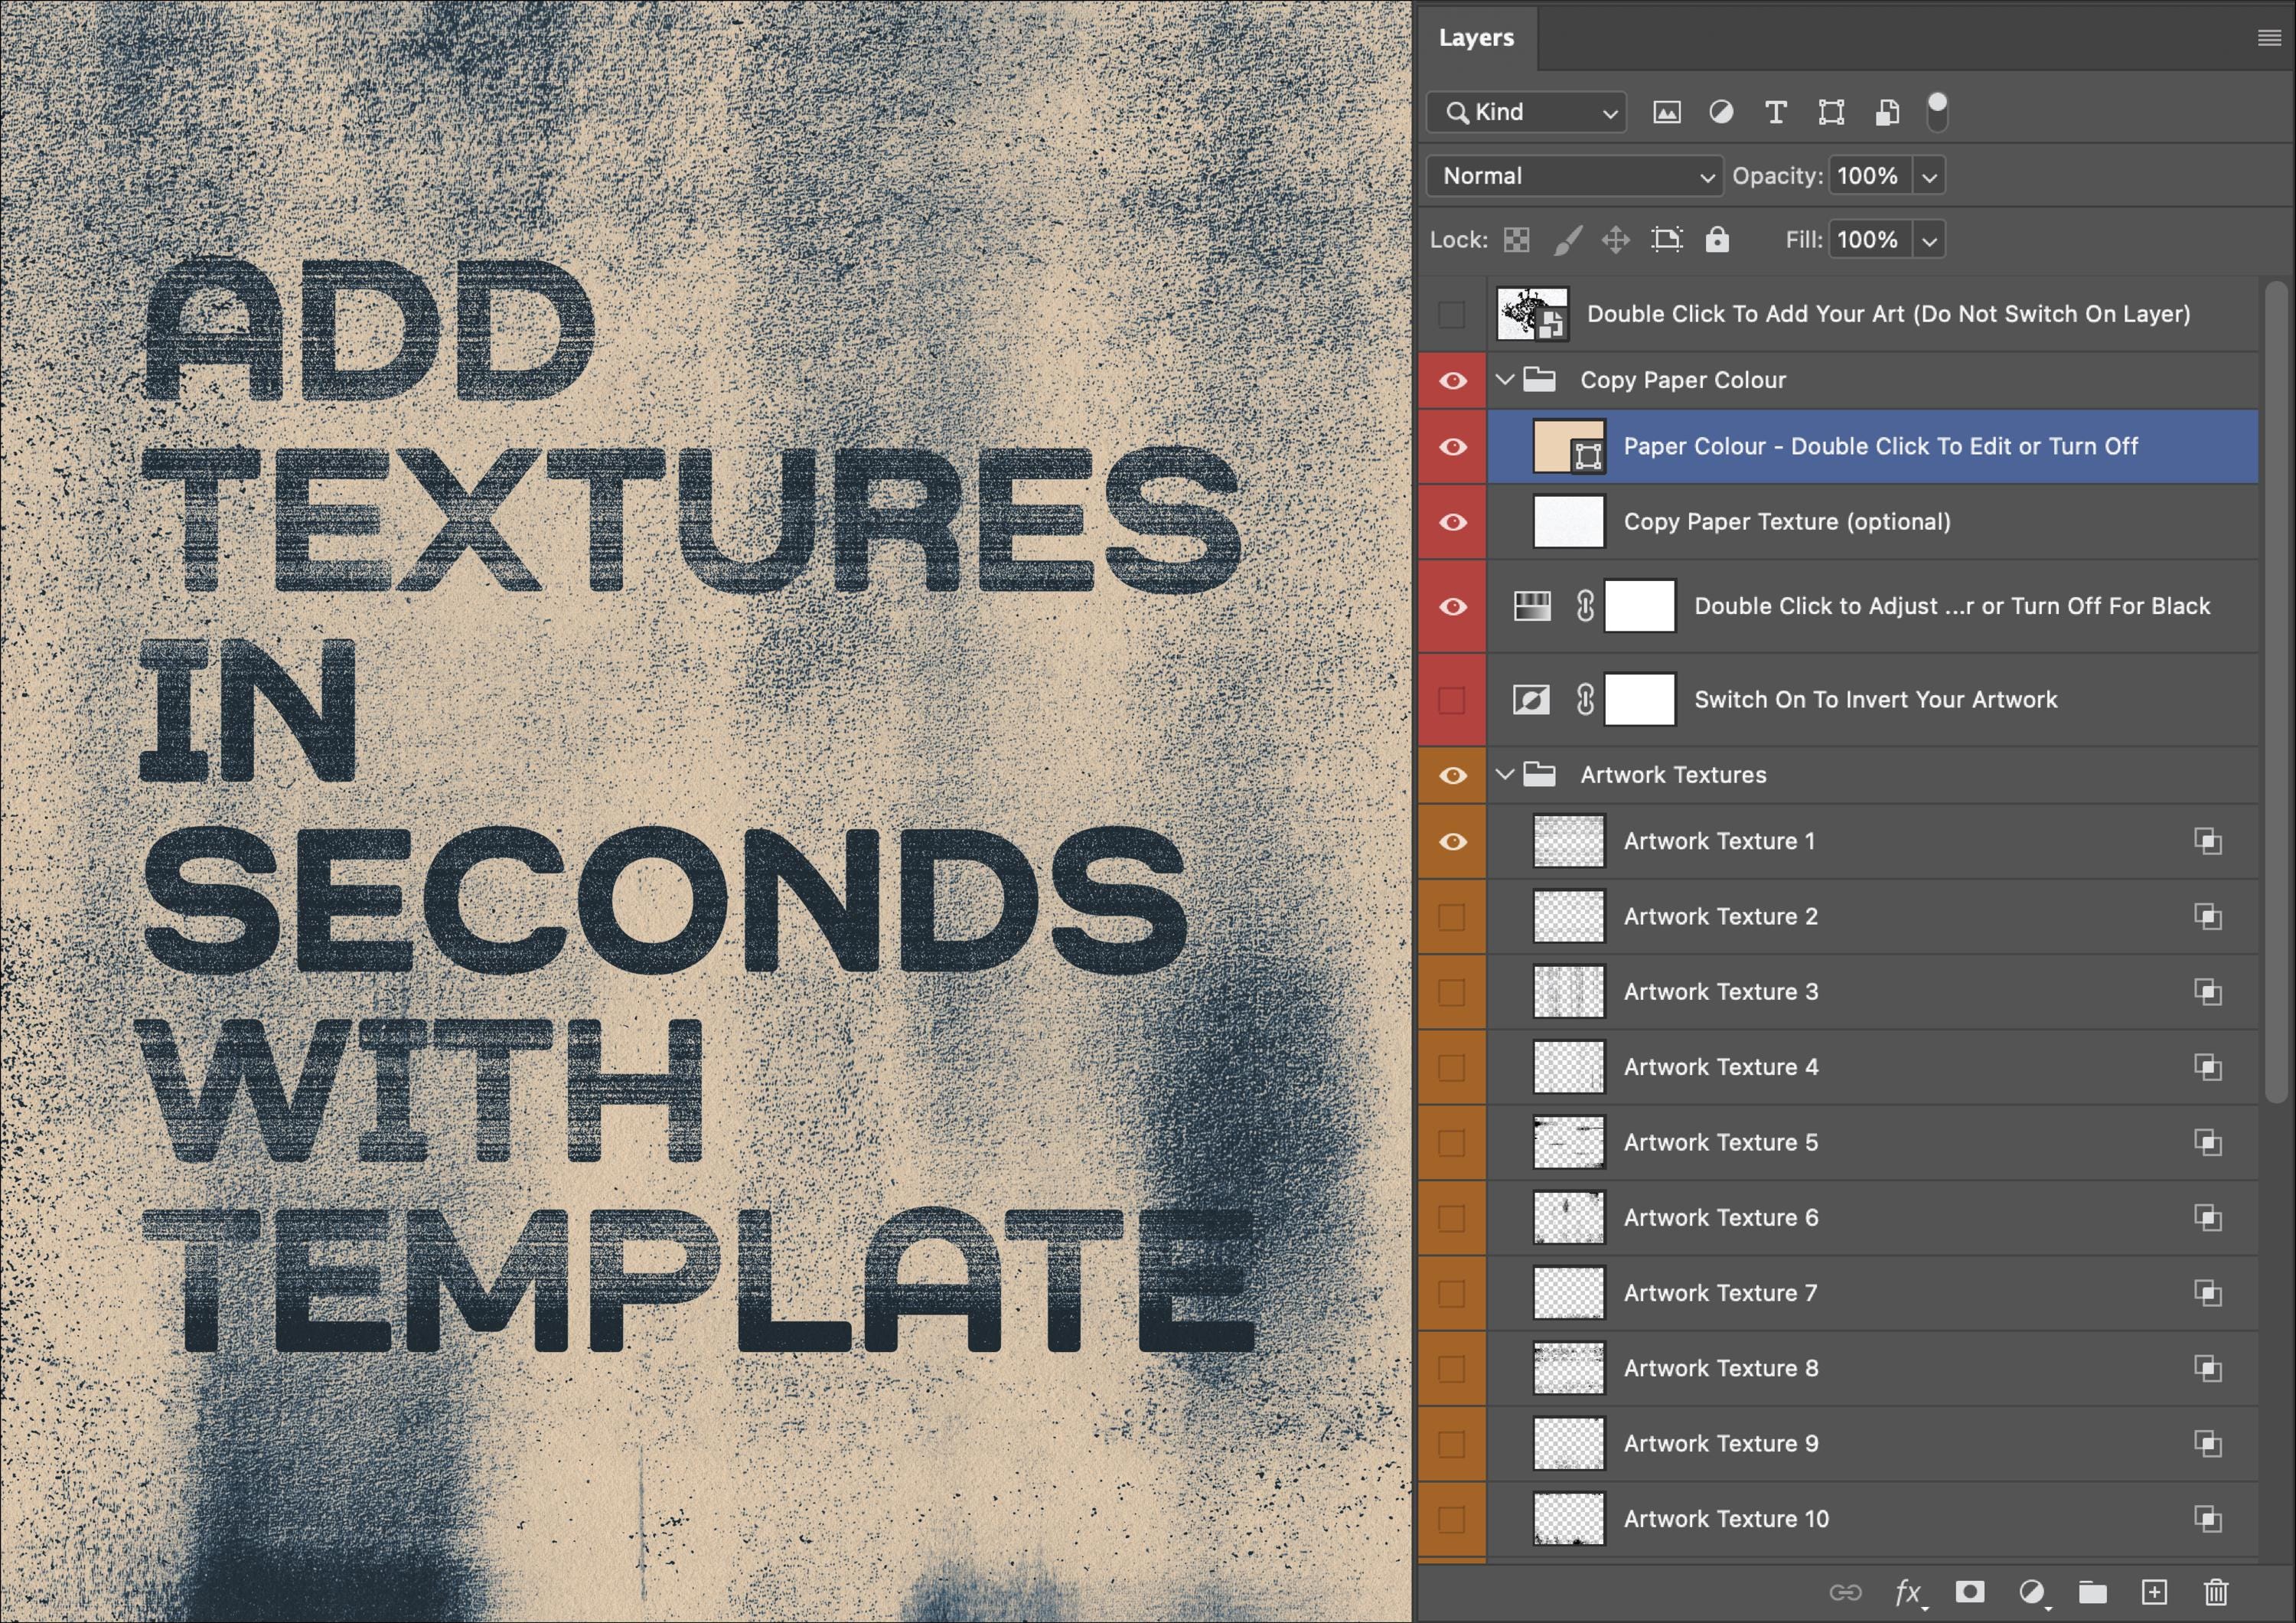Select the Type layers filter icon
Image resolution: width=2296 pixels, height=1623 pixels.
[x=1776, y=112]
